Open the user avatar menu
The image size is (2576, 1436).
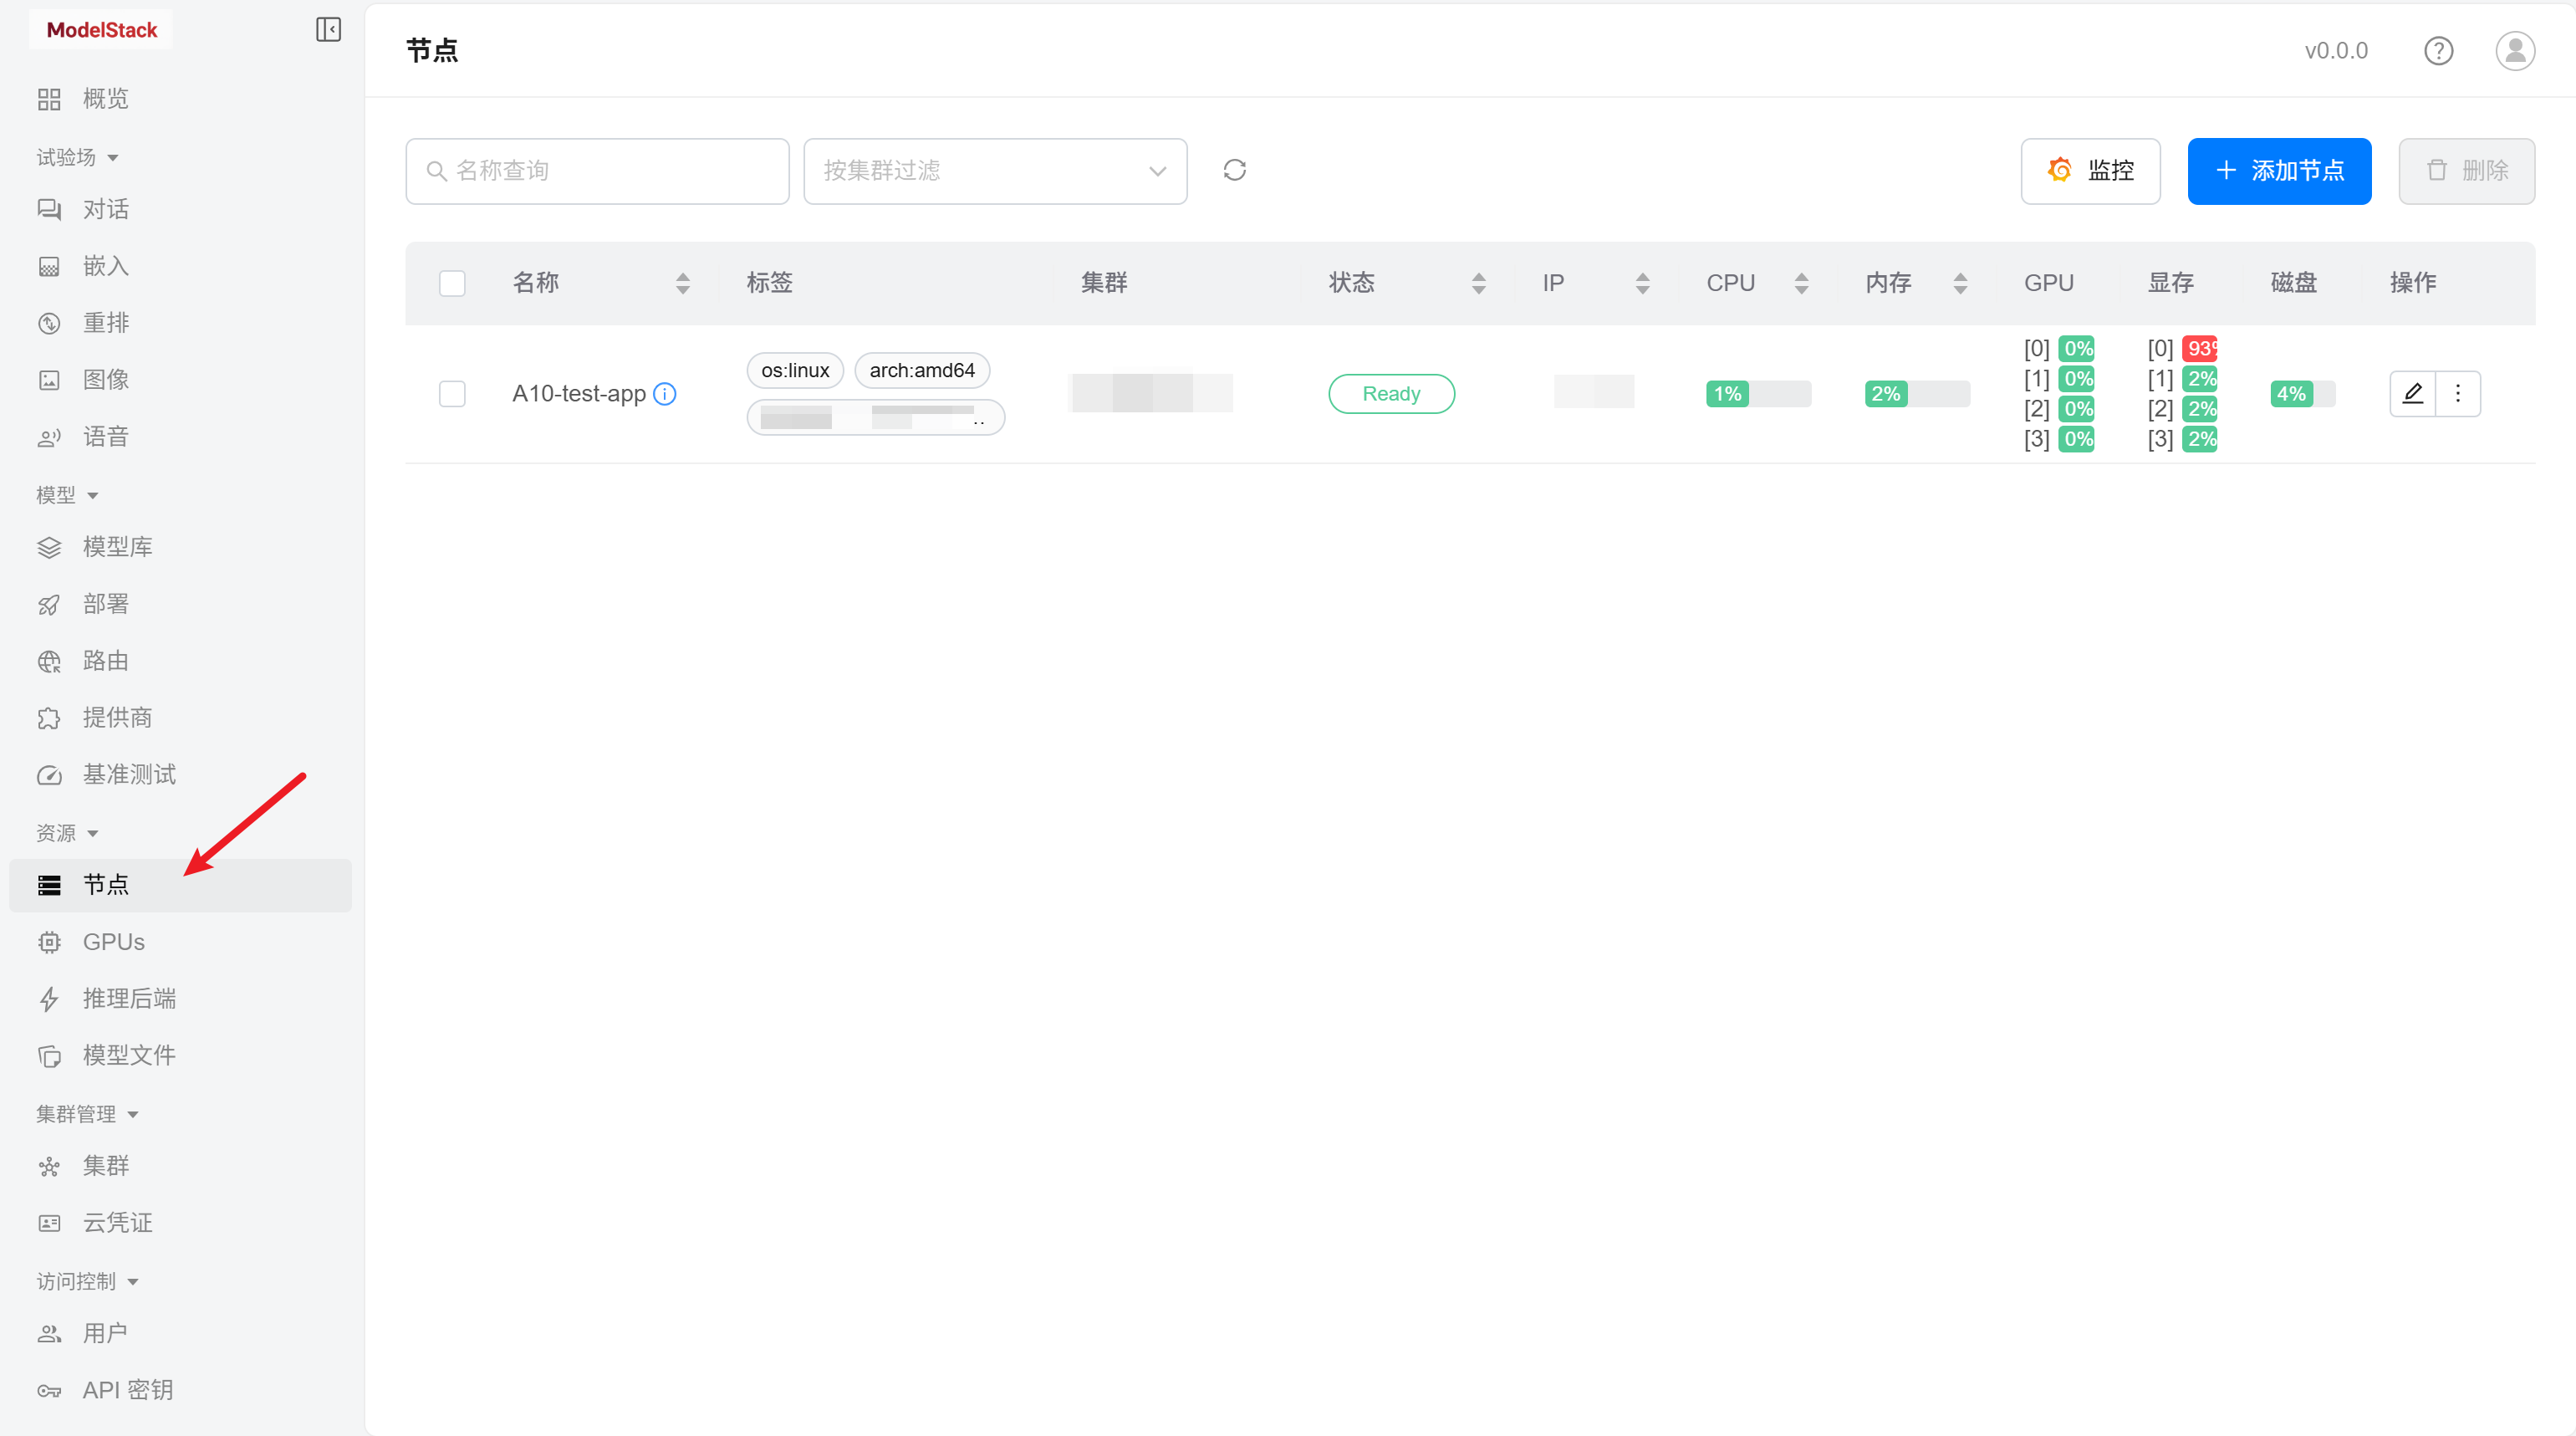tap(2514, 51)
